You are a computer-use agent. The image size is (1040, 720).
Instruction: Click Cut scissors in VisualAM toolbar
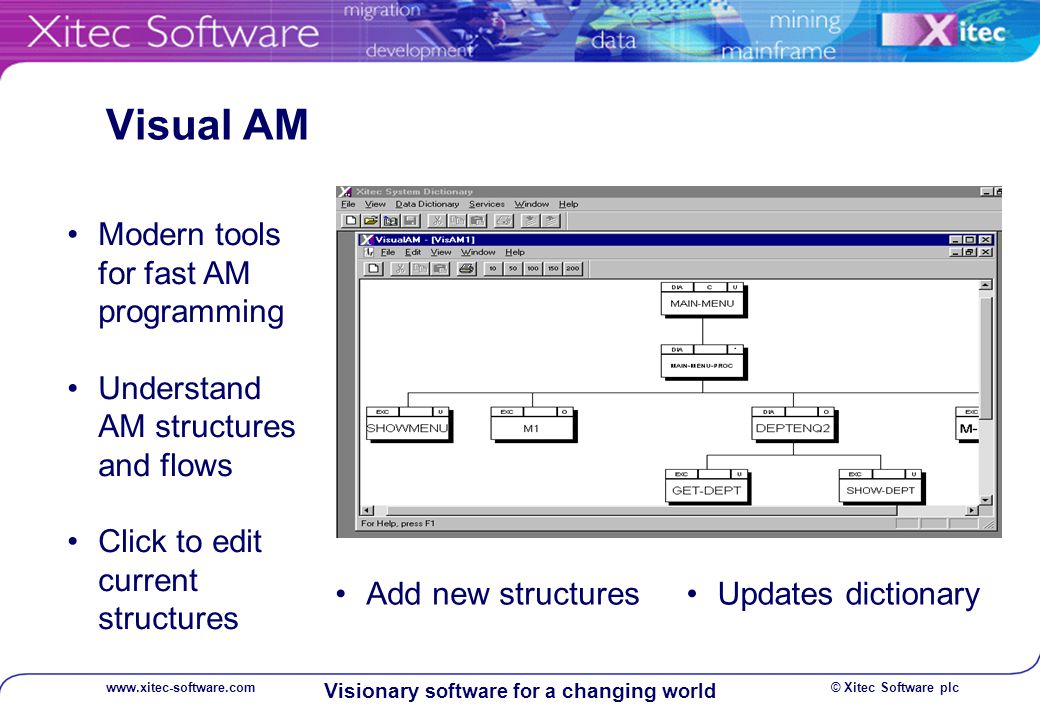[400, 269]
